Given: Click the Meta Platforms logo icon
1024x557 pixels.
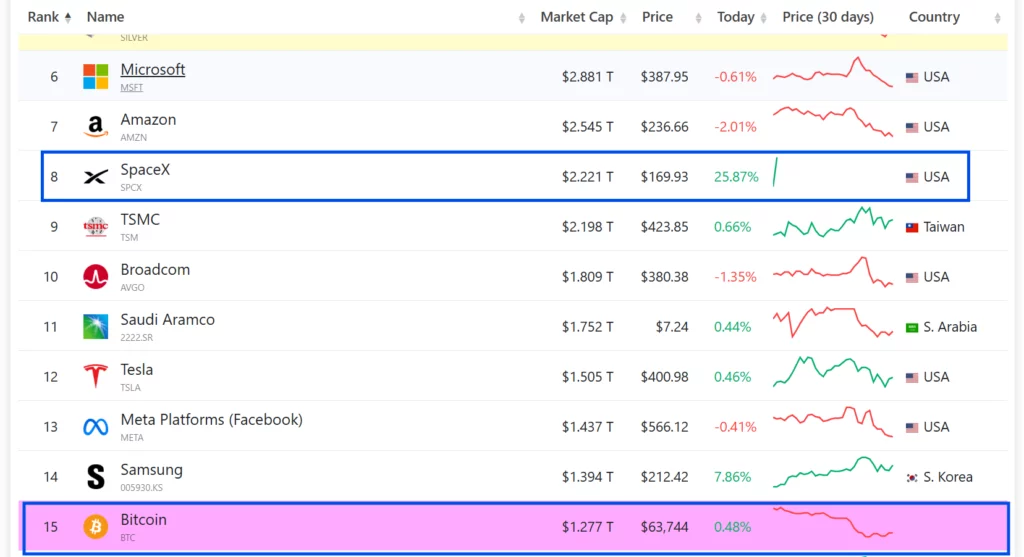Looking at the screenshot, I should pos(95,427).
